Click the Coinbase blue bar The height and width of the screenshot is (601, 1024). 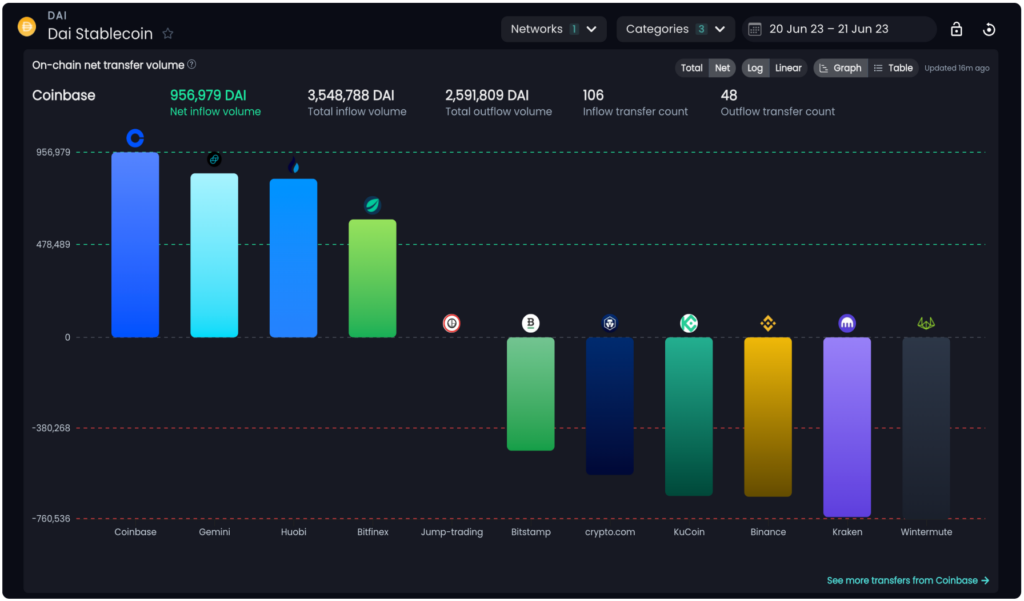[x=135, y=245]
